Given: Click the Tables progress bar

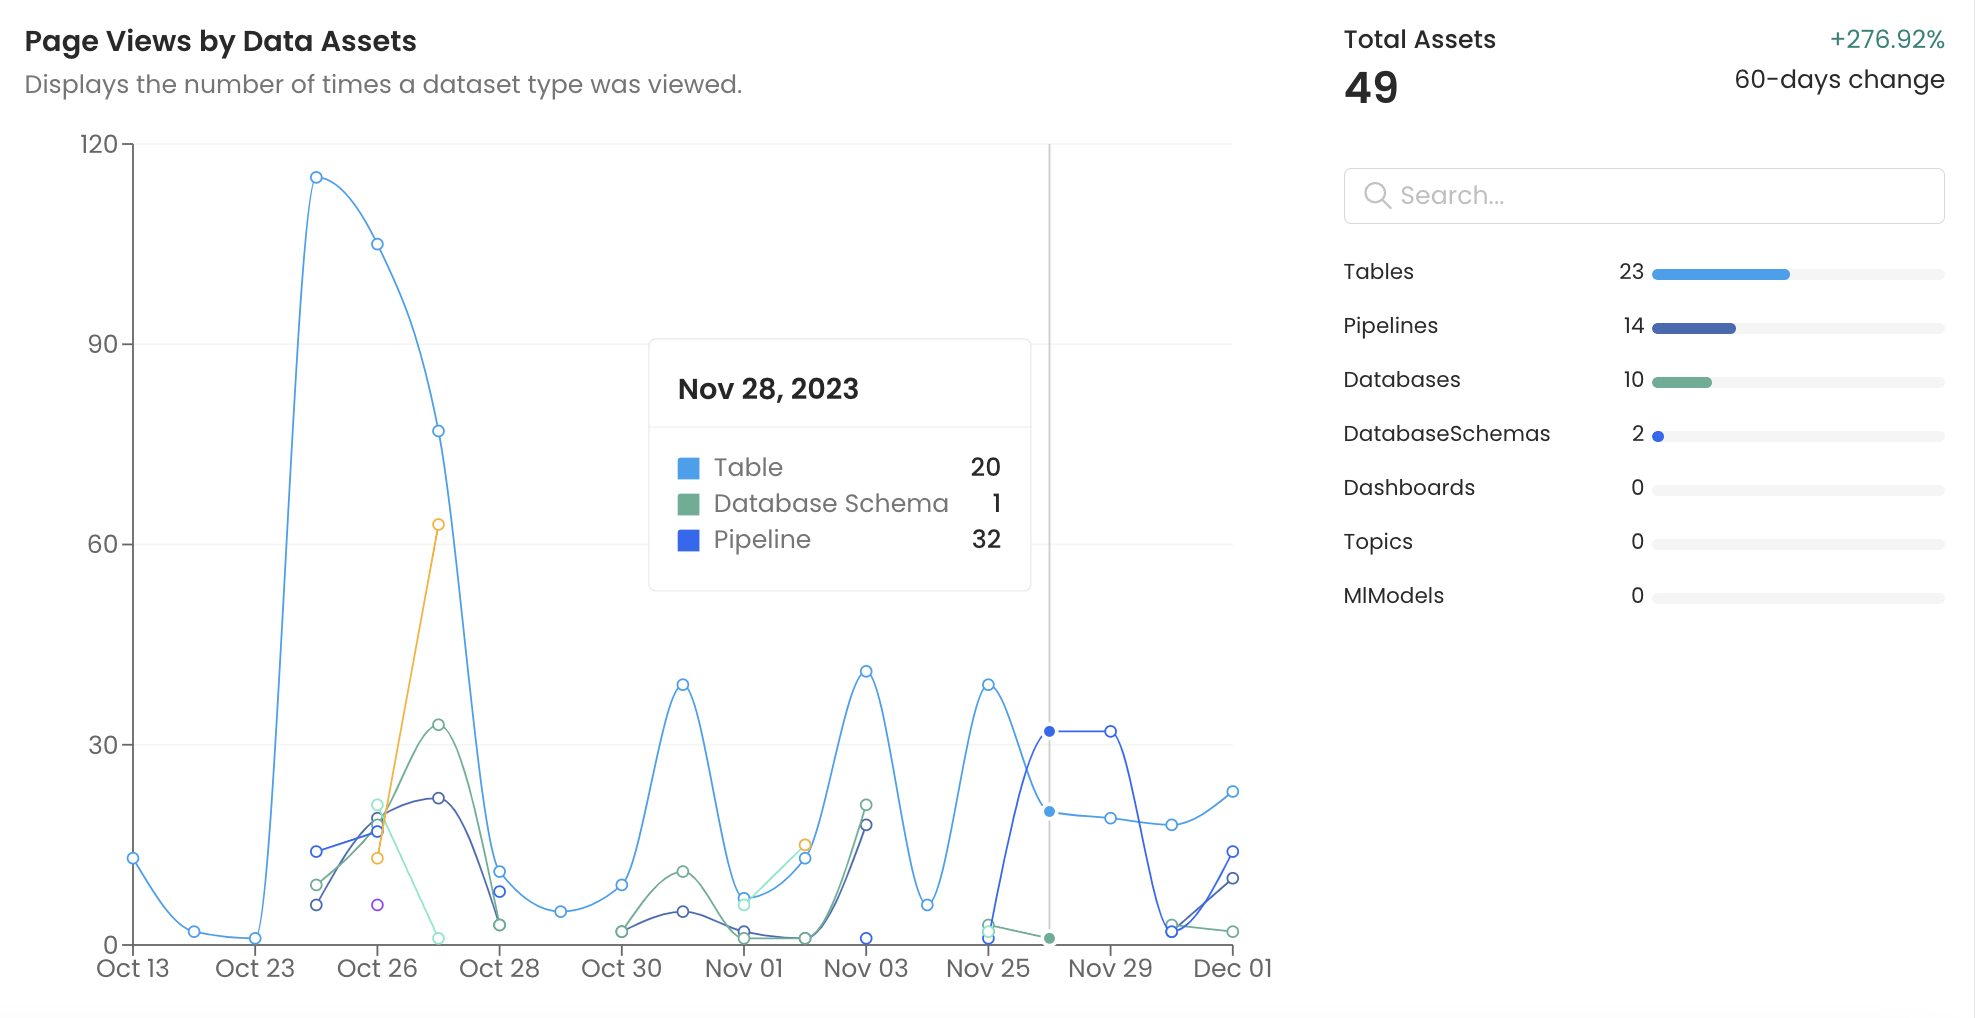Looking at the screenshot, I should (x=1720, y=272).
